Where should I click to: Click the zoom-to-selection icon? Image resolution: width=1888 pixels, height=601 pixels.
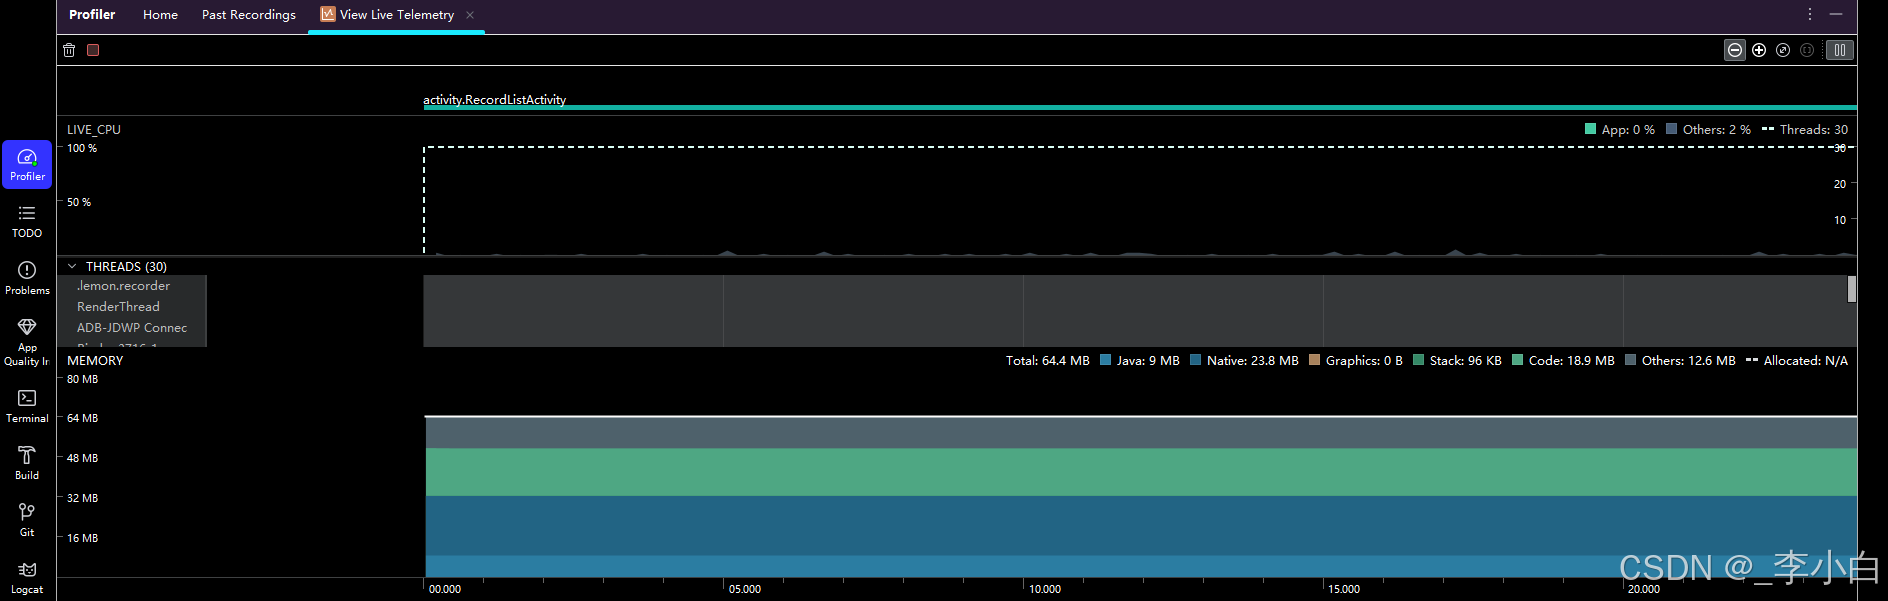[1807, 50]
